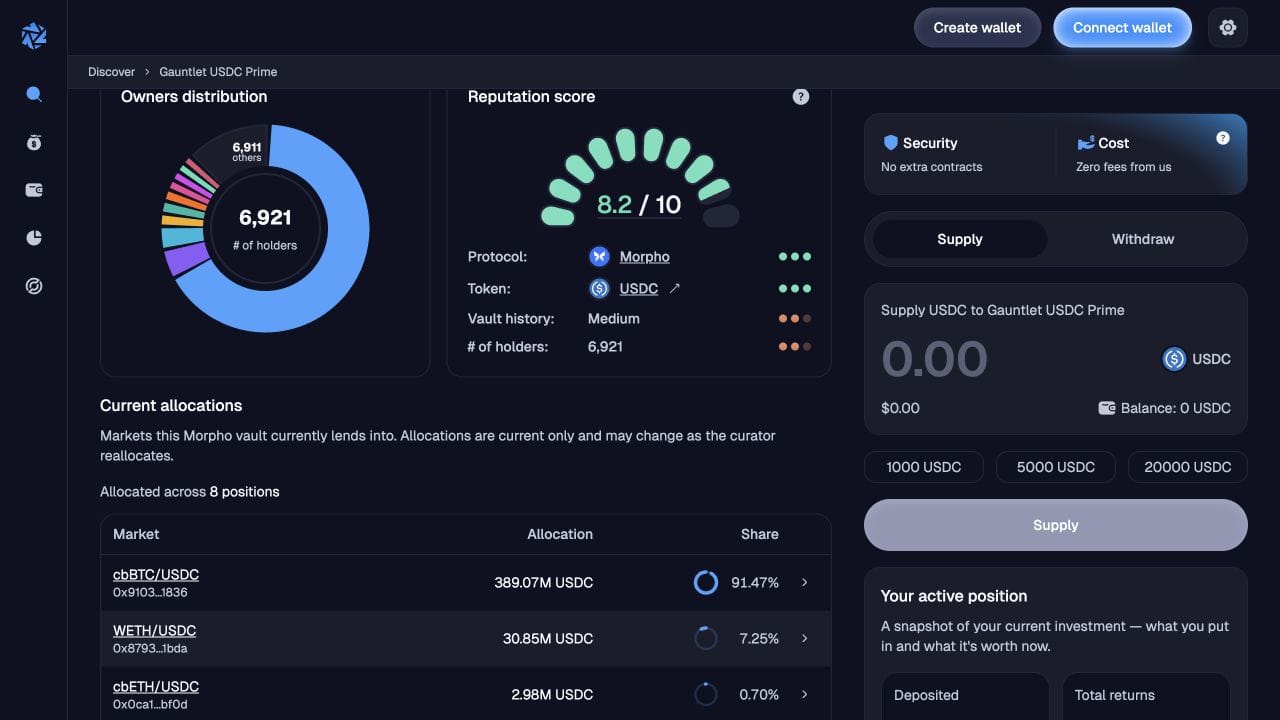The height and width of the screenshot is (720, 1280).
Task: Click the USDC coin icon in Token row
Action: [x=599, y=289]
